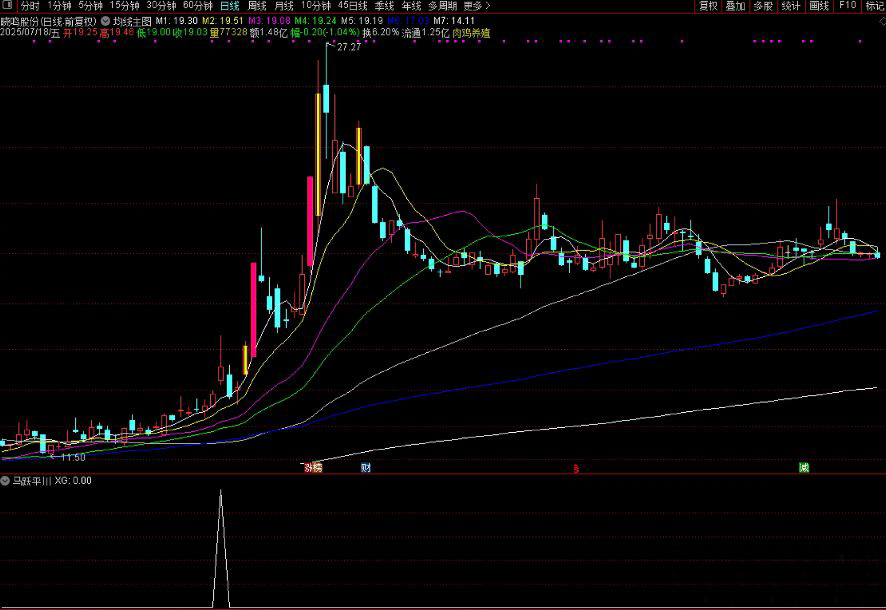Click the red S marker on timeline
Viewport: 886px width, 610px height.
(x=575, y=467)
